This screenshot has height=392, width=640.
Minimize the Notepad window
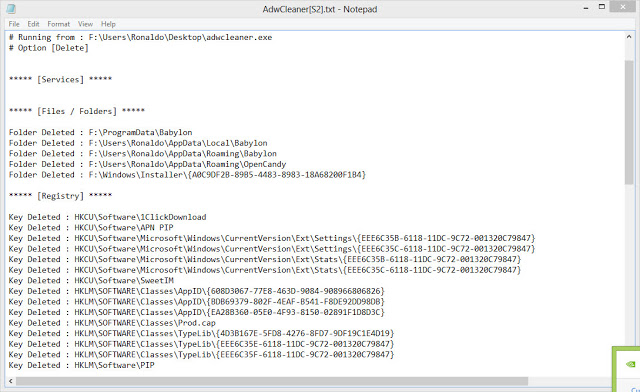586,8
